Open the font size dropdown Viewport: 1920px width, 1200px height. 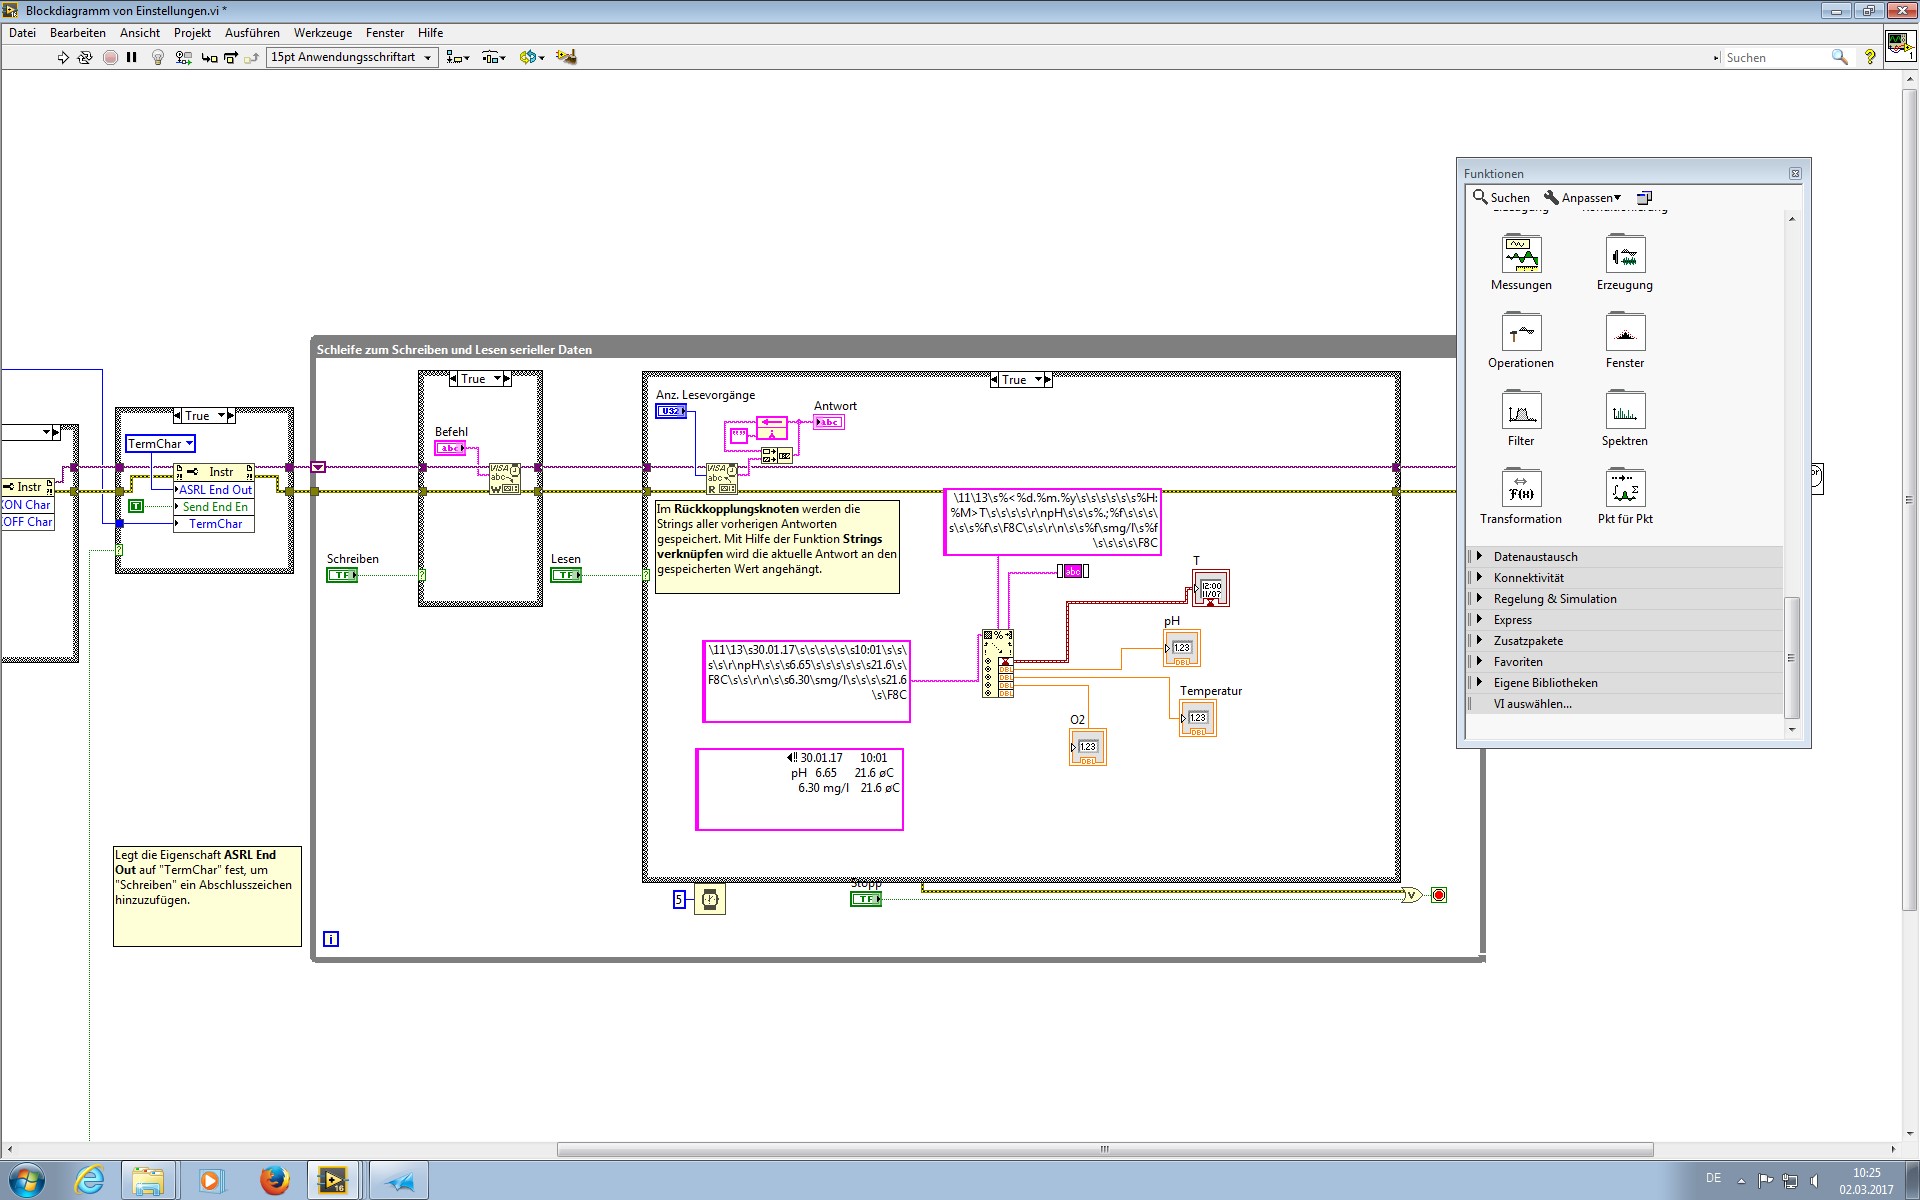coord(352,57)
